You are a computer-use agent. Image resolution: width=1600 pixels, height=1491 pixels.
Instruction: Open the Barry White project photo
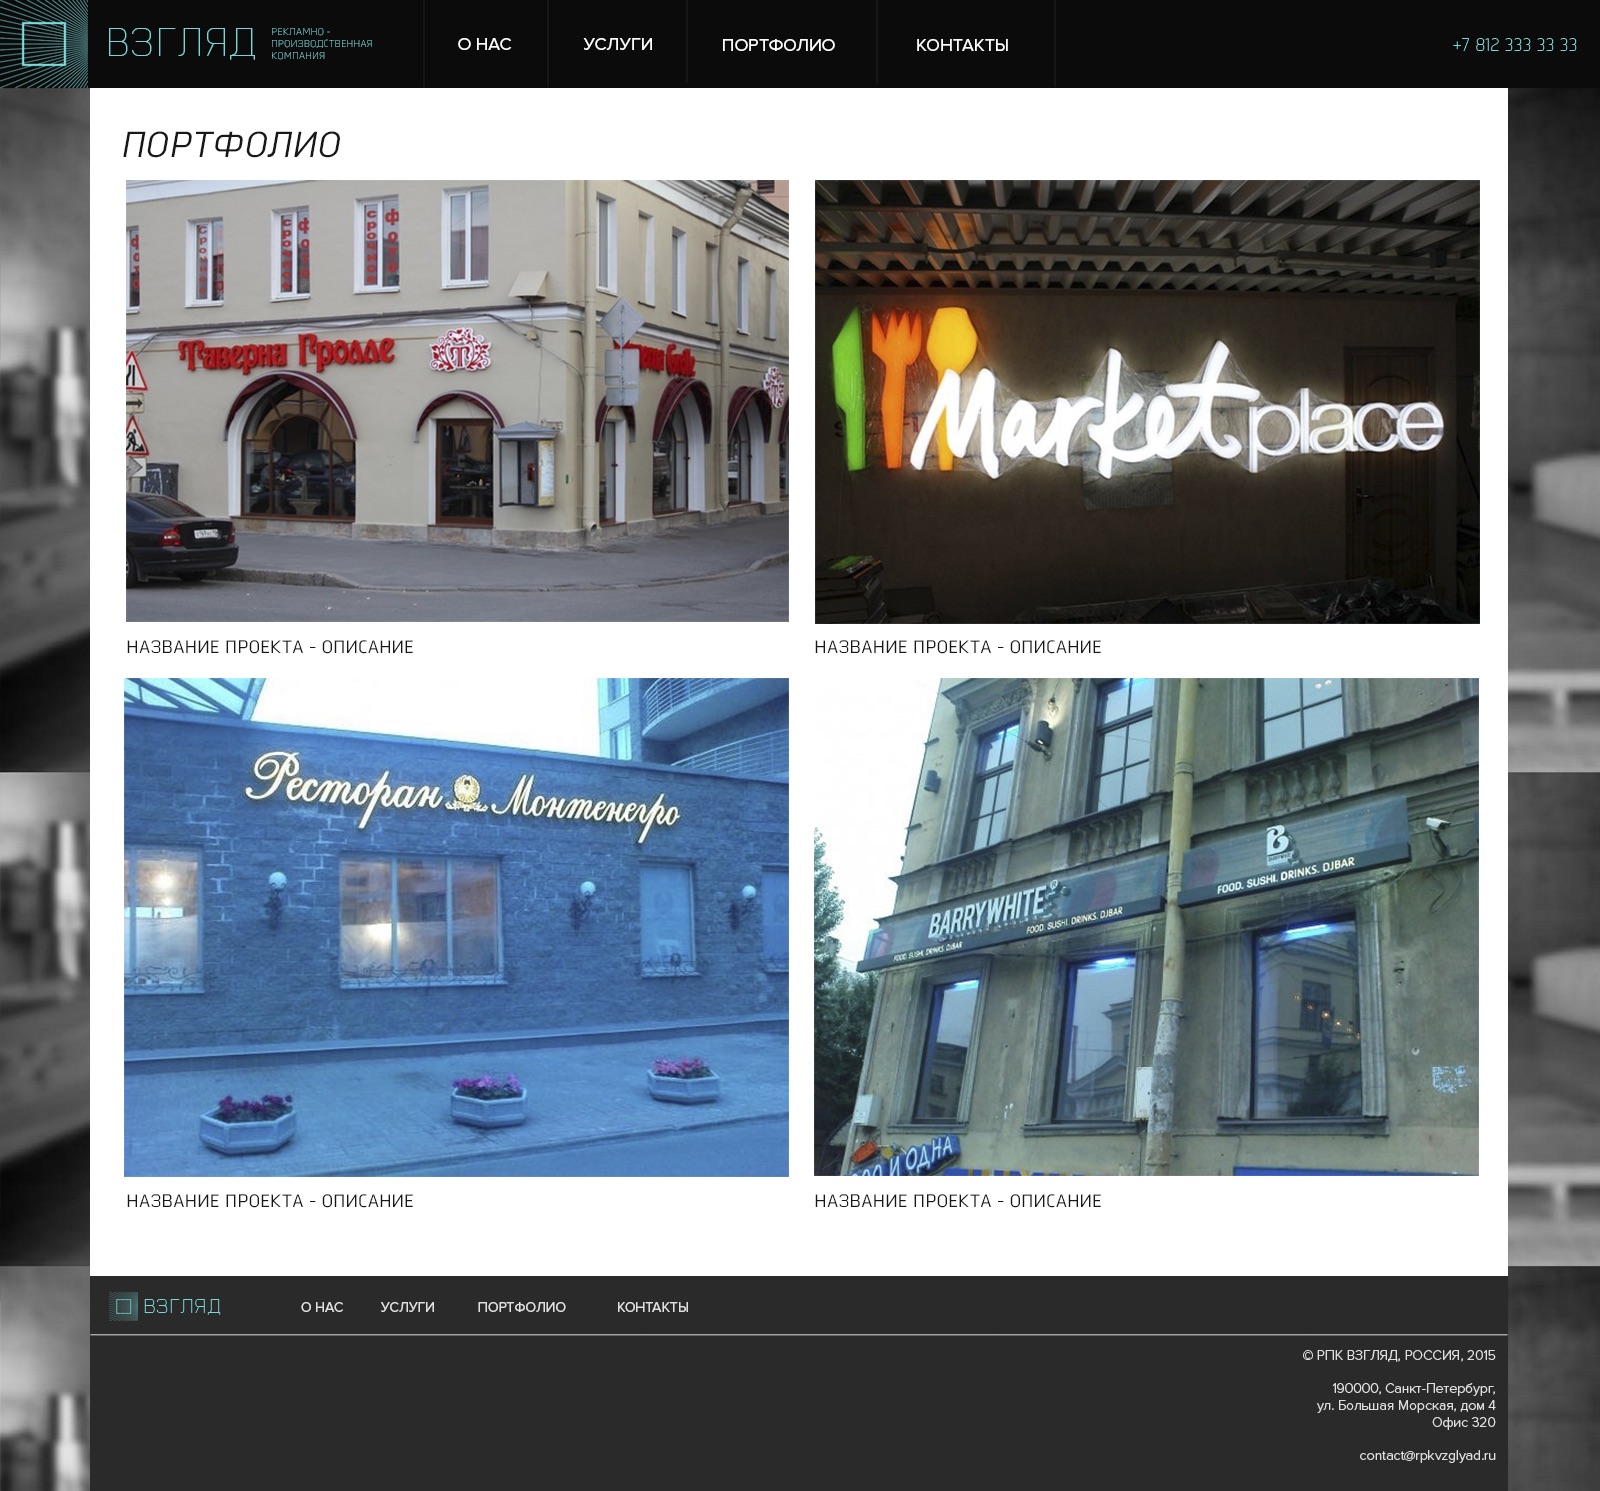pos(1146,927)
